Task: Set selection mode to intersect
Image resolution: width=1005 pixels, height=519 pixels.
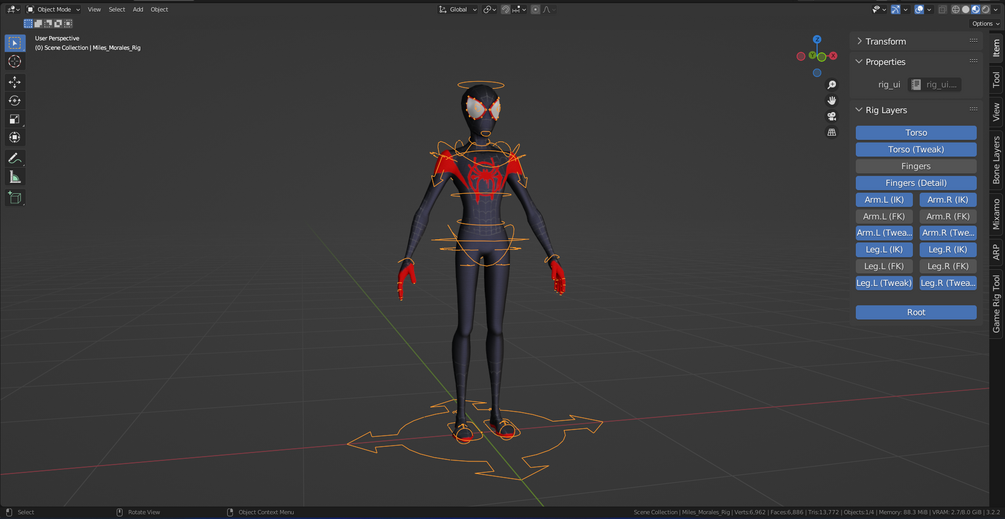Action: 68,24
